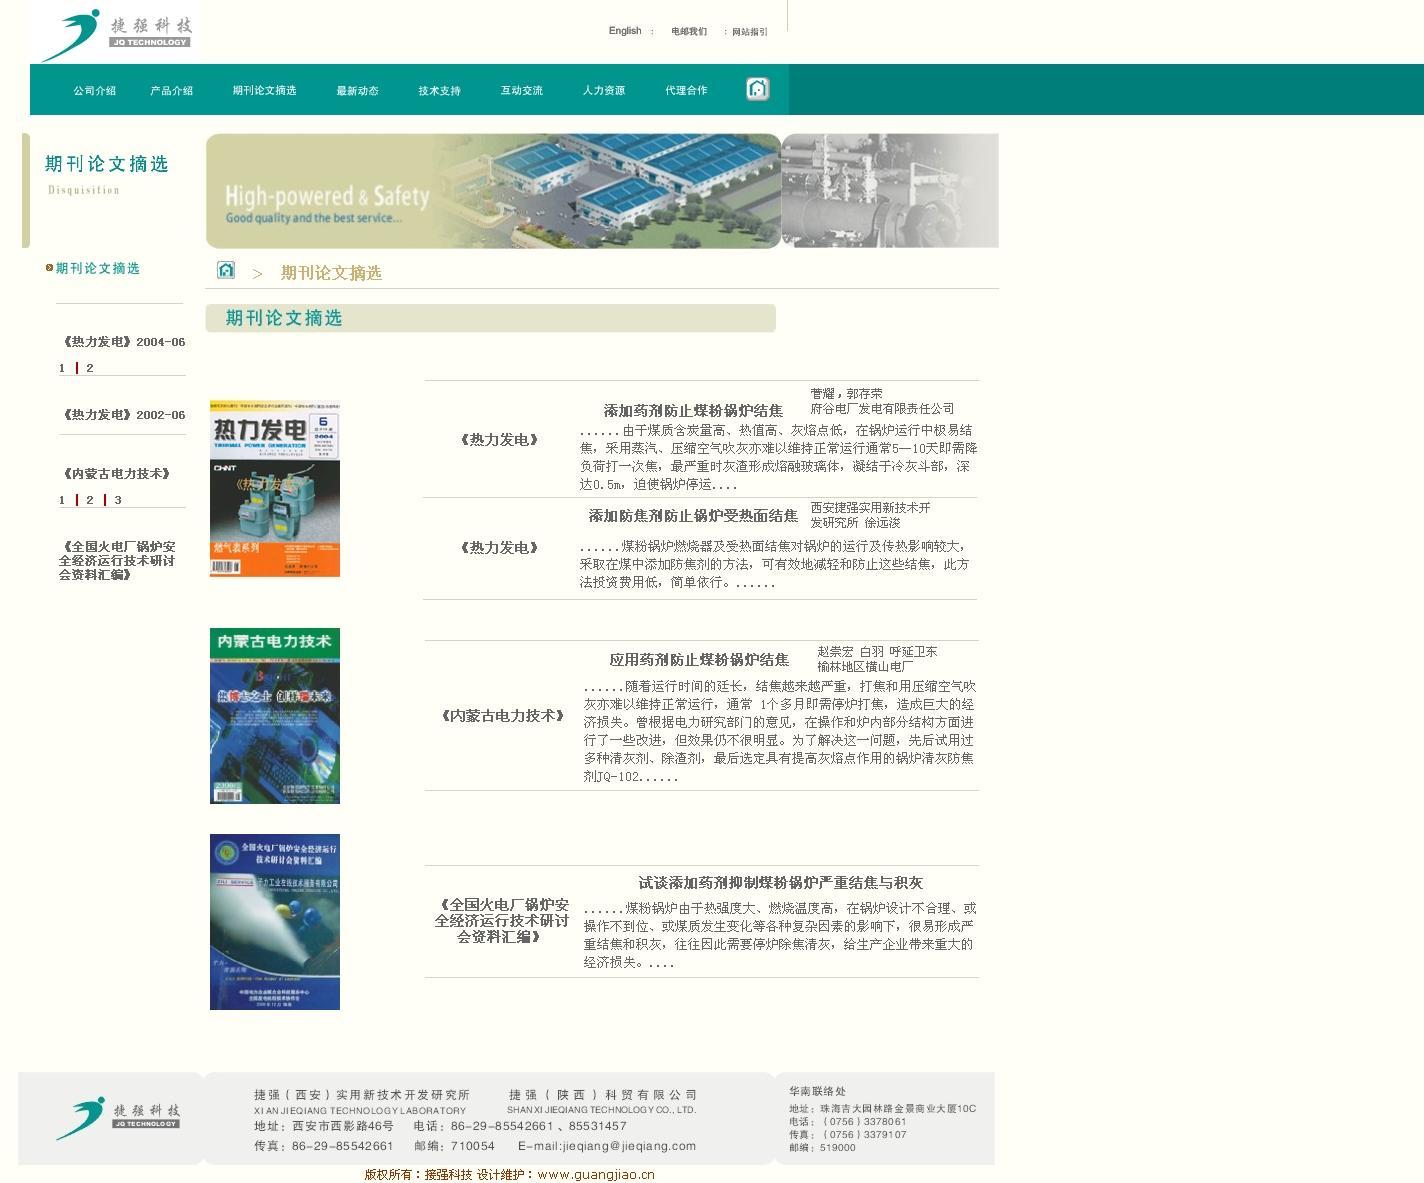Open 产品介绍 in the navigation menu
Viewport: 1424px width, 1183px height.
171,91
